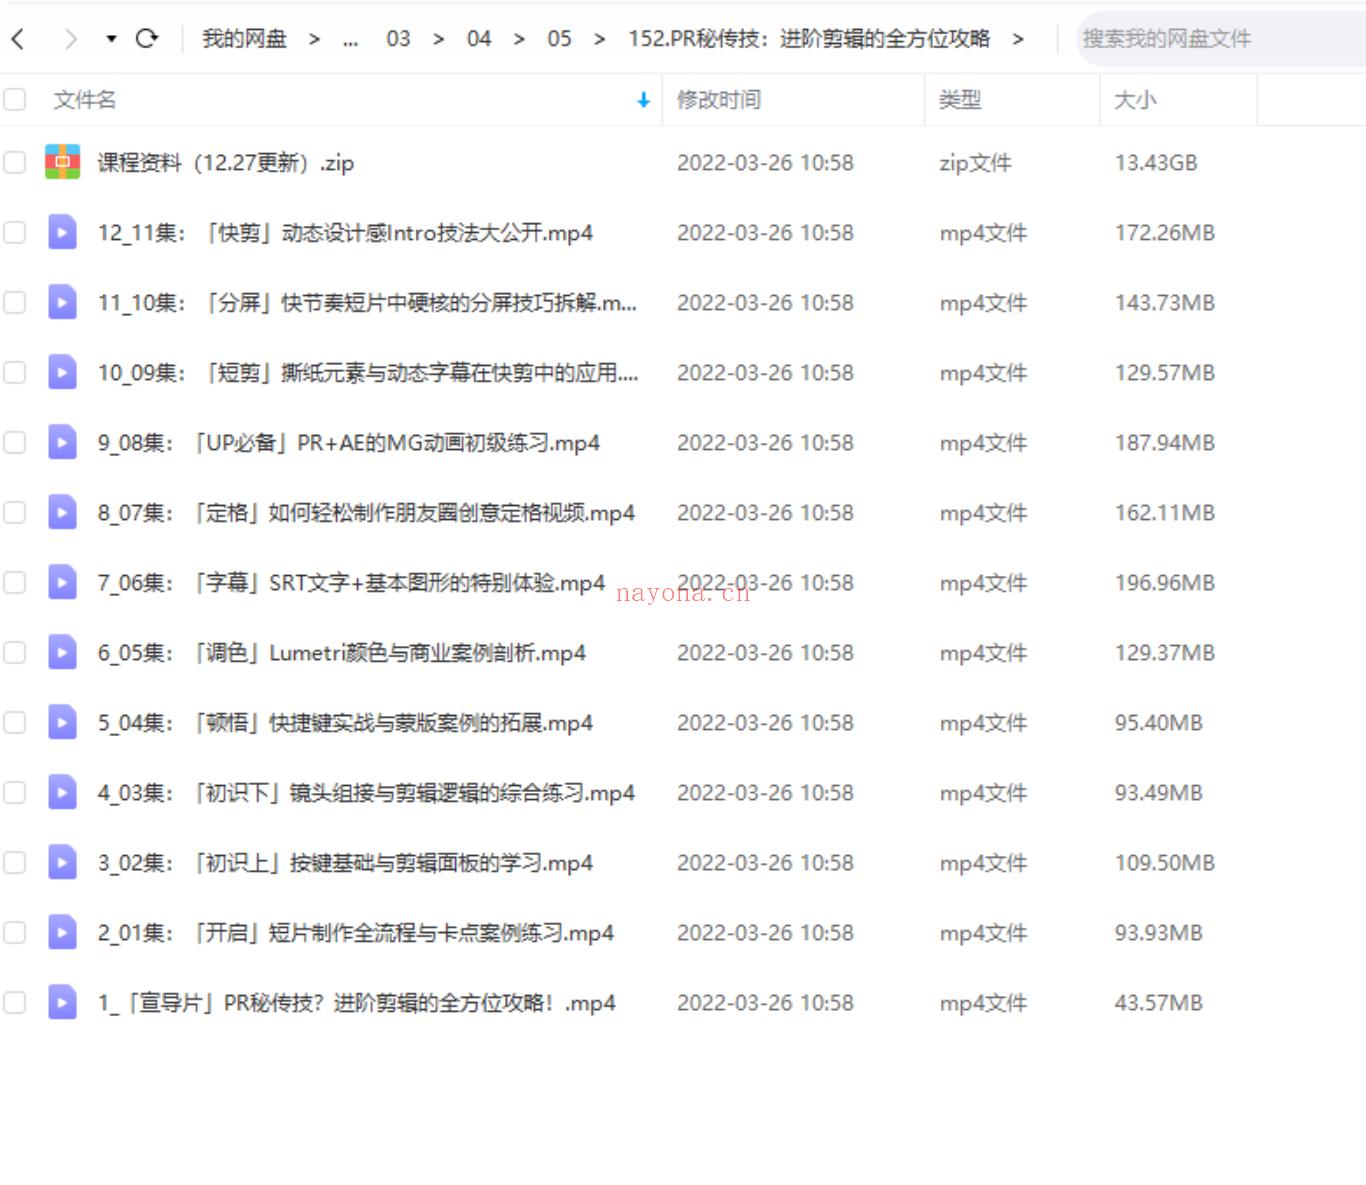Click video icon of 9_08集 file
The width and height of the screenshot is (1366, 1185).
pyautogui.click(x=62, y=442)
